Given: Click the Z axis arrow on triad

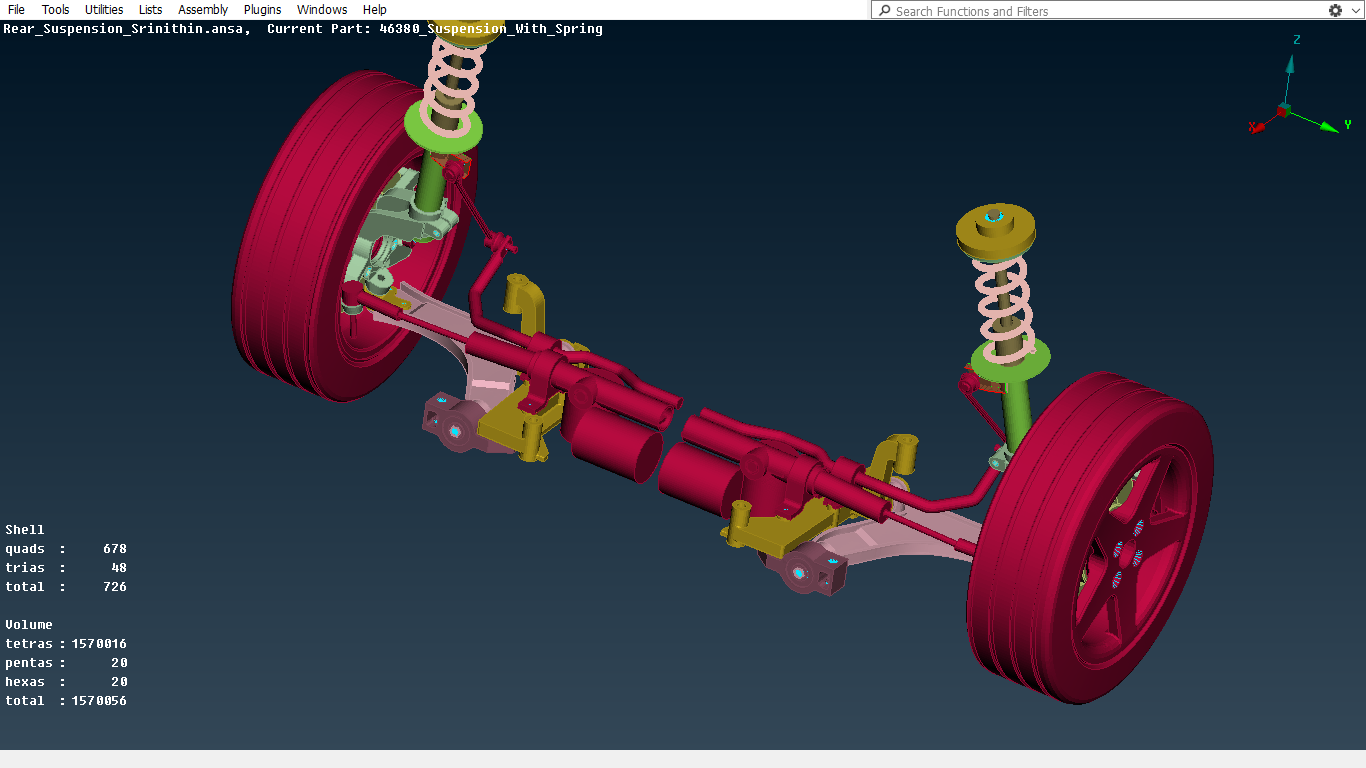Looking at the screenshot, I should [1291, 66].
